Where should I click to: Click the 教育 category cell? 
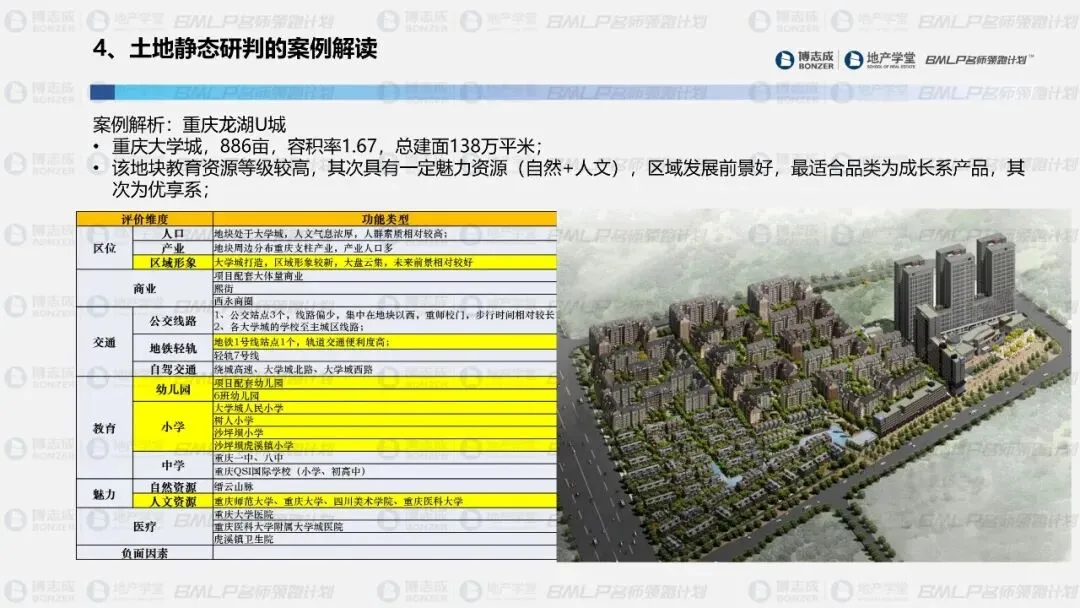pyautogui.click(x=104, y=428)
